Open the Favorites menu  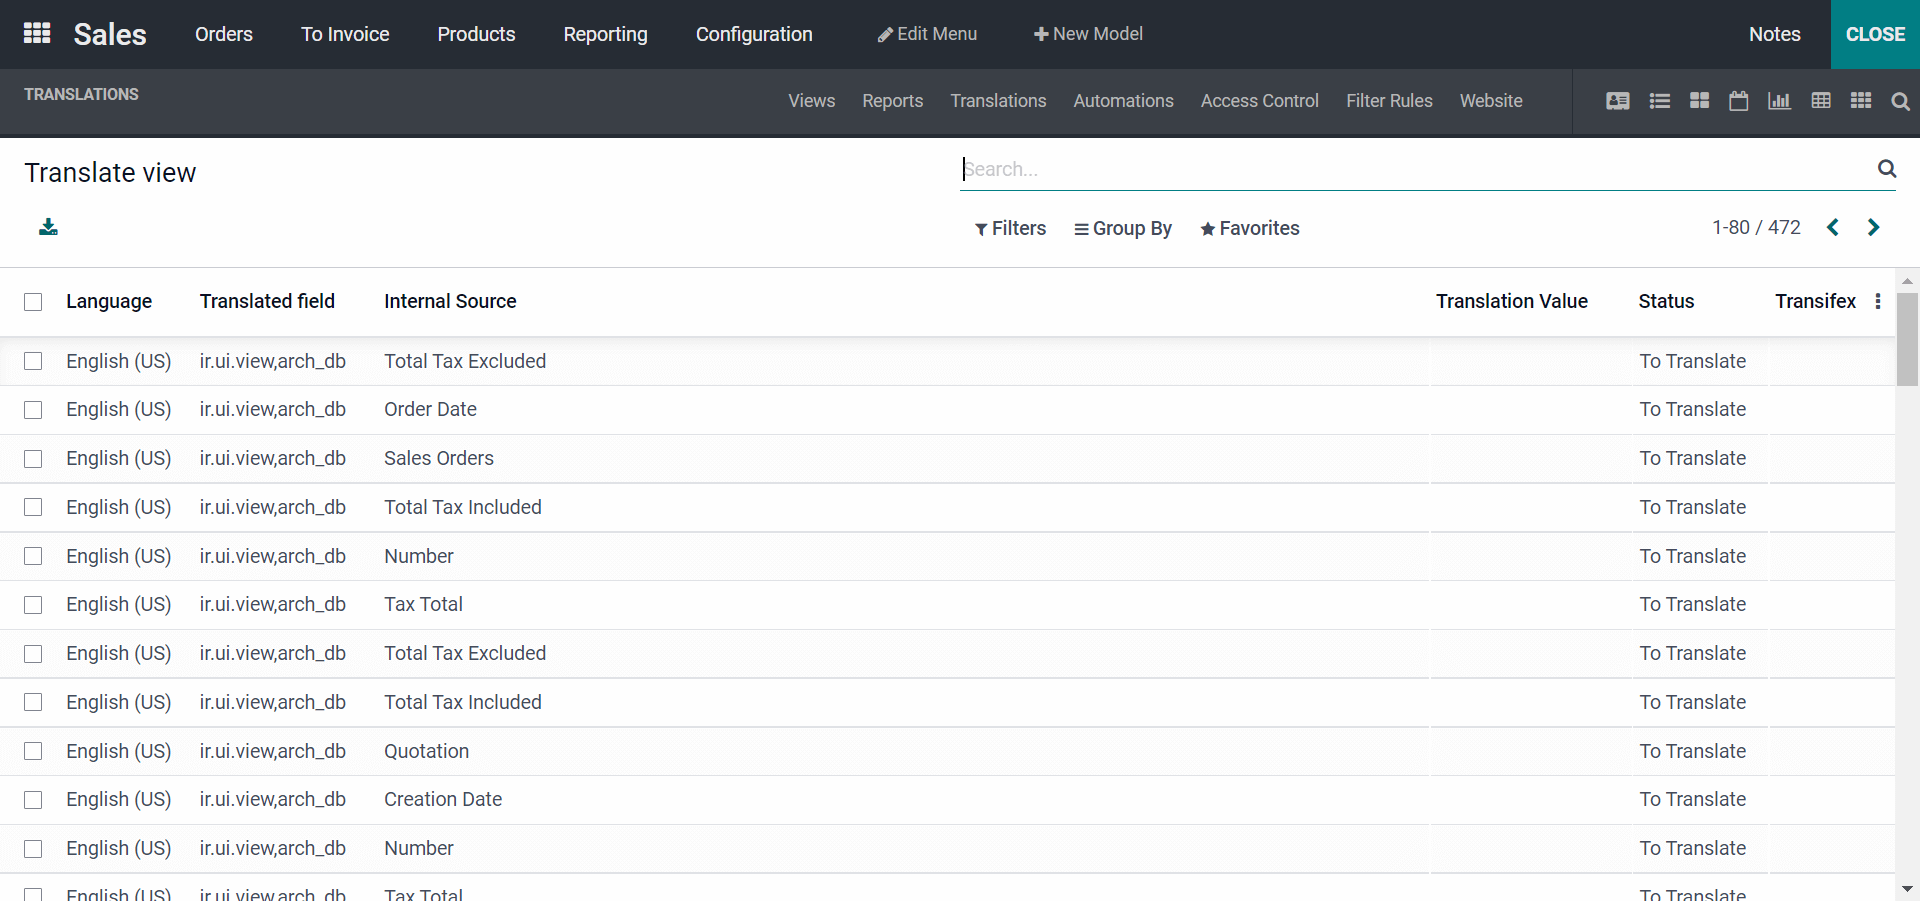click(x=1250, y=228)
